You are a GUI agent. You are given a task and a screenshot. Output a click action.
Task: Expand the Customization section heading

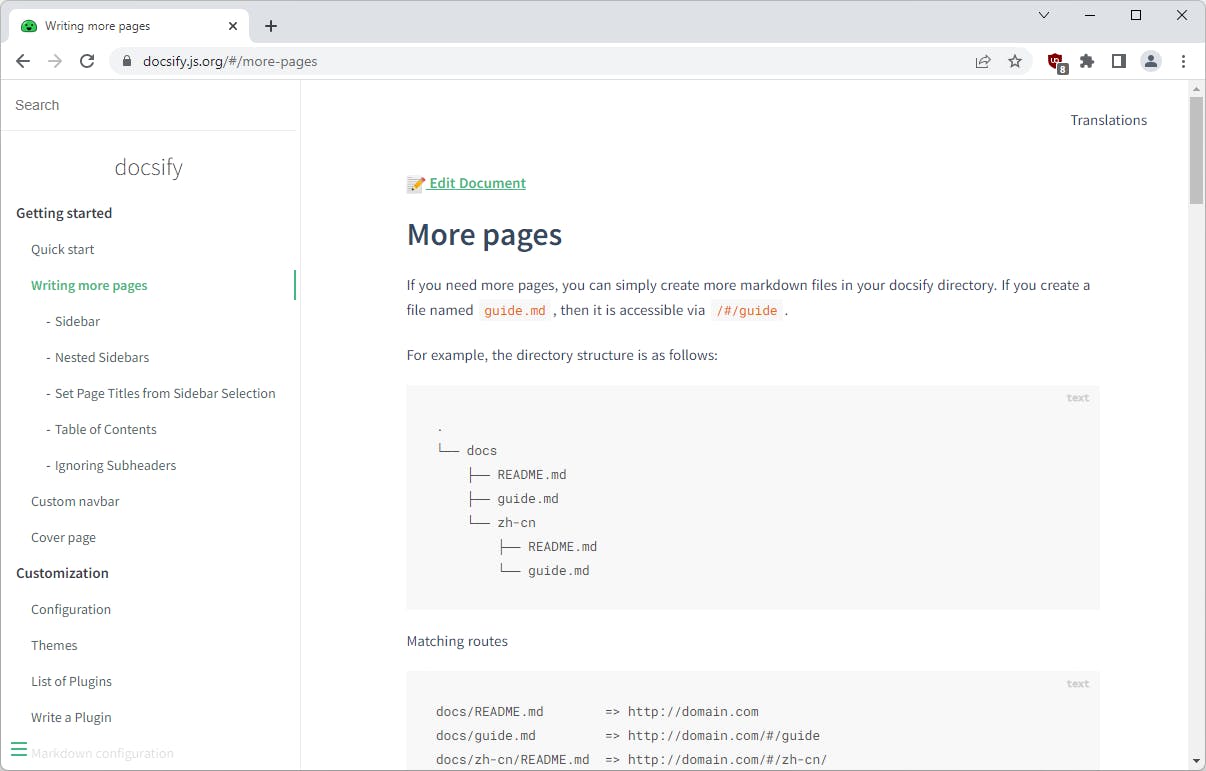pos(62,572)
